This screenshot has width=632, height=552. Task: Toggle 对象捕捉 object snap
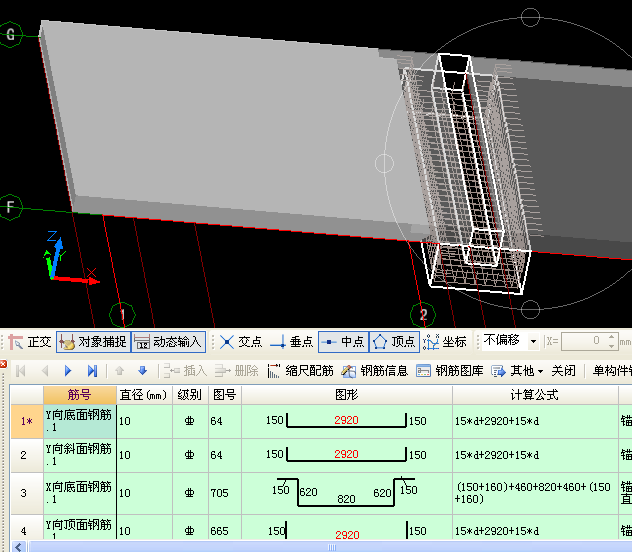[x=94, y=342]
